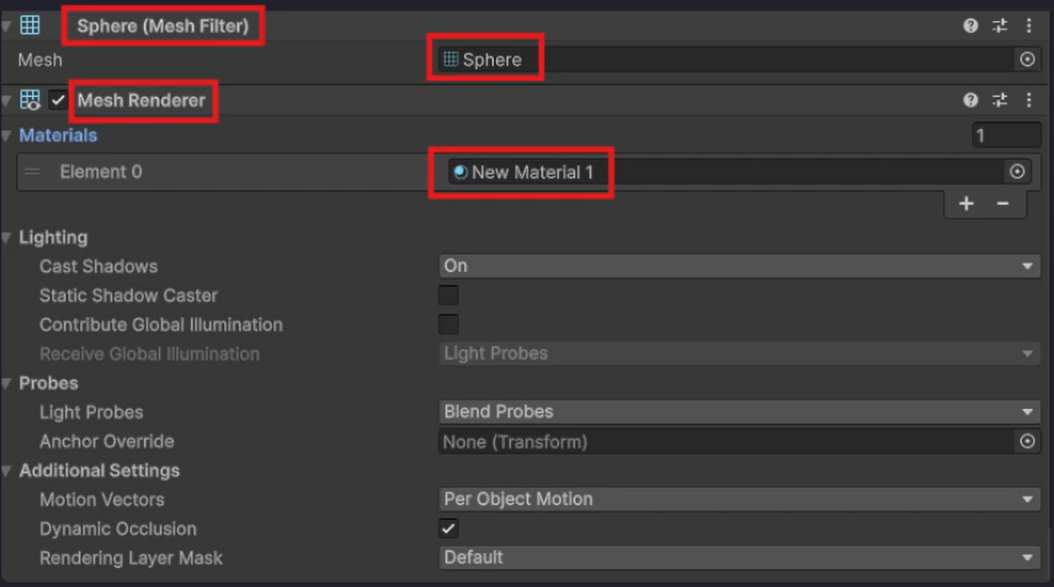Open the Mesh Filter three-dot context menu

(1029, 26)
